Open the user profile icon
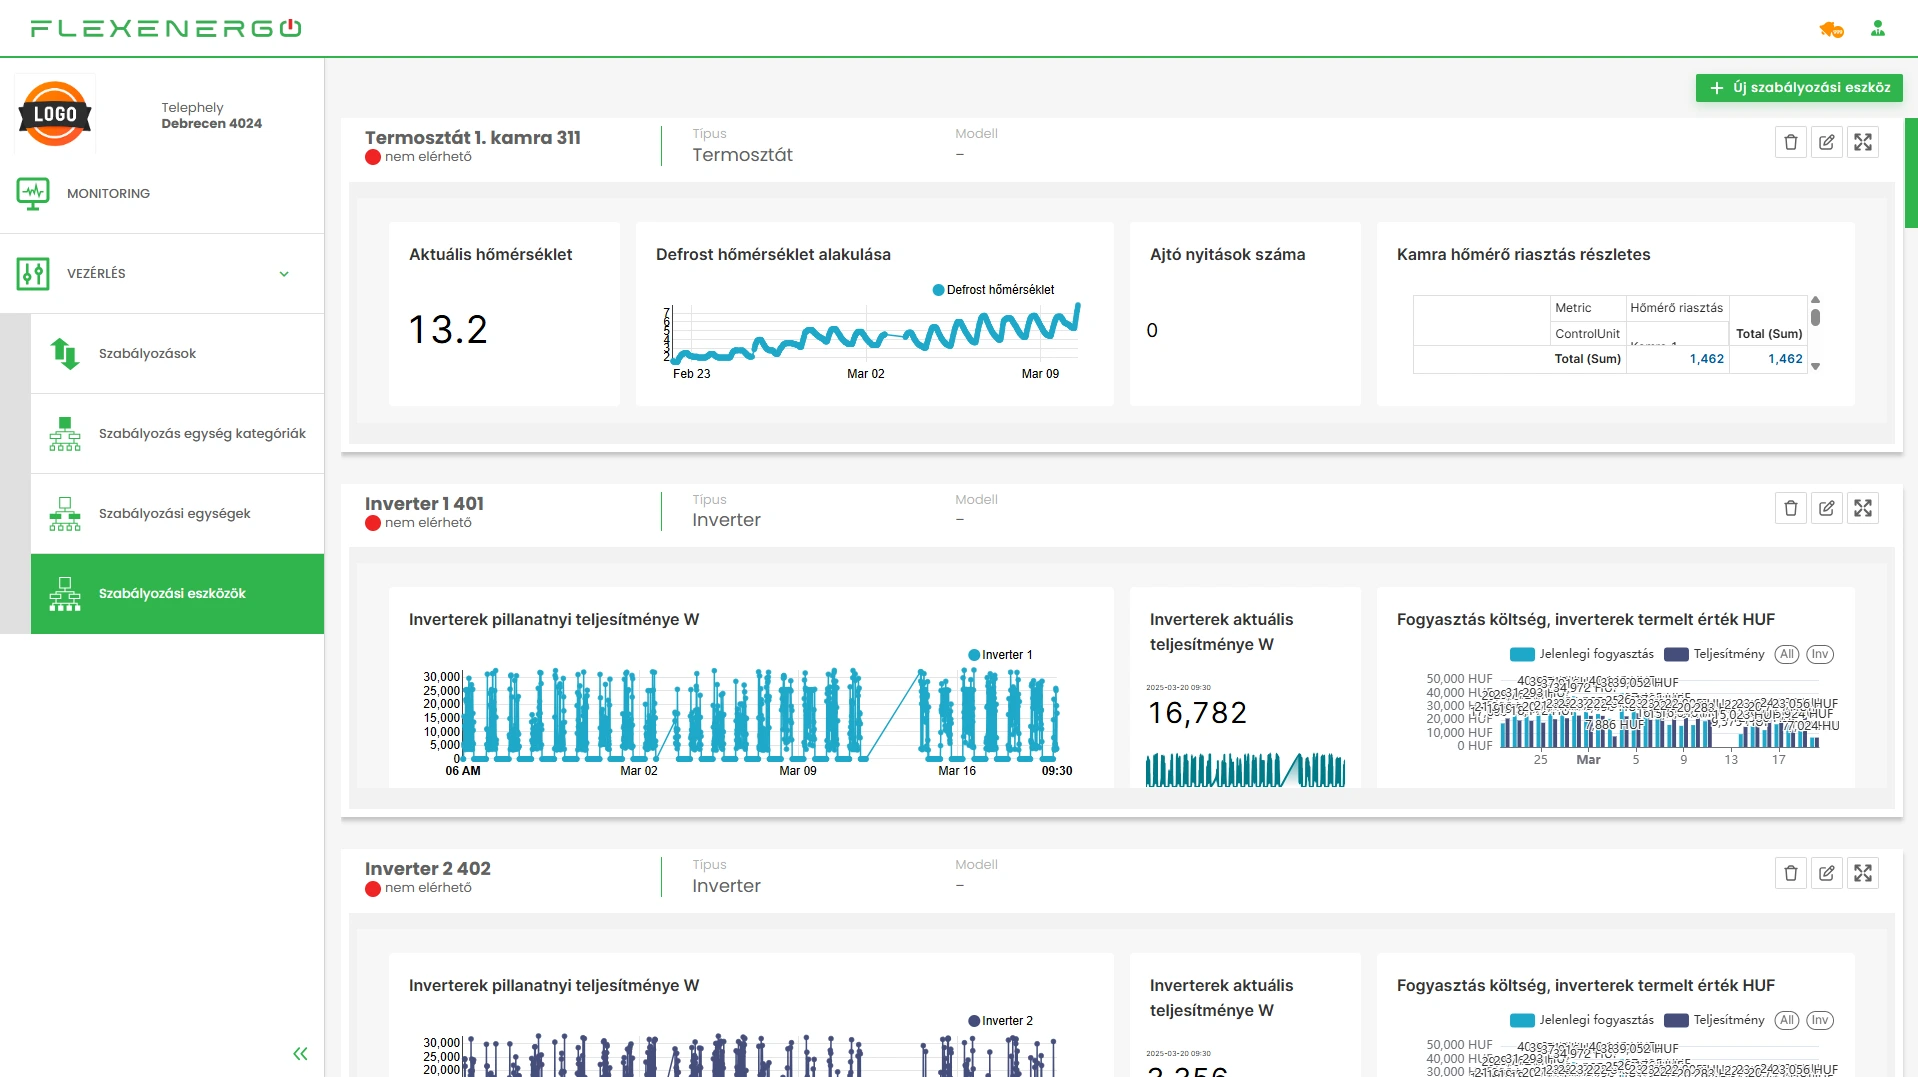The image size is (1918, 1077). pyautogui.click(x=1877, y=29)
